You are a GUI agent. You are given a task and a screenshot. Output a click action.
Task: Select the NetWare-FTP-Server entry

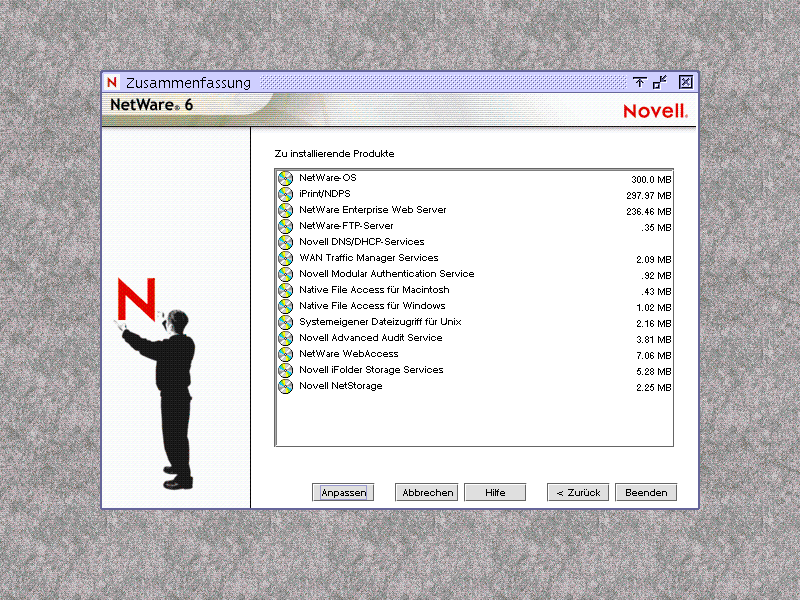click(x=474, y=226)
